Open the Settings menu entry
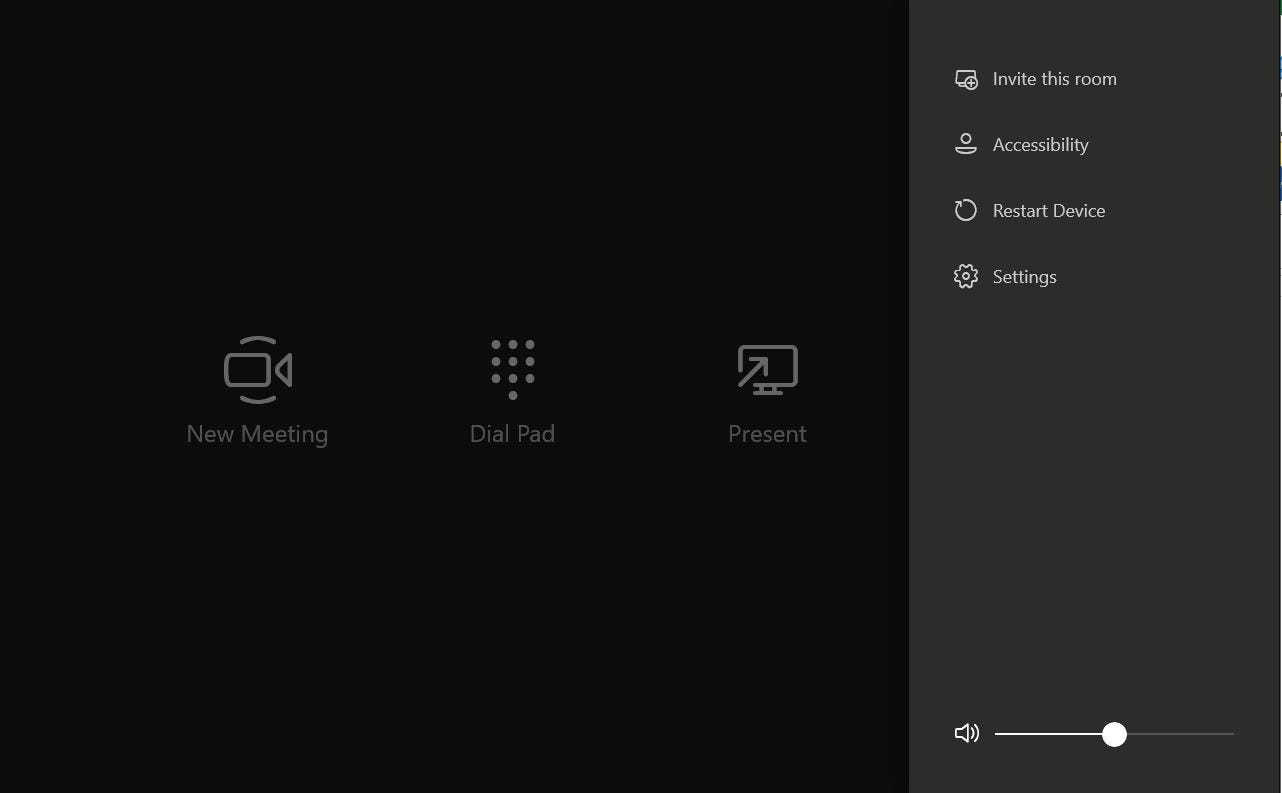Image resolution: width=1282 pixels, height=793 pixels. click(1006, 277)
